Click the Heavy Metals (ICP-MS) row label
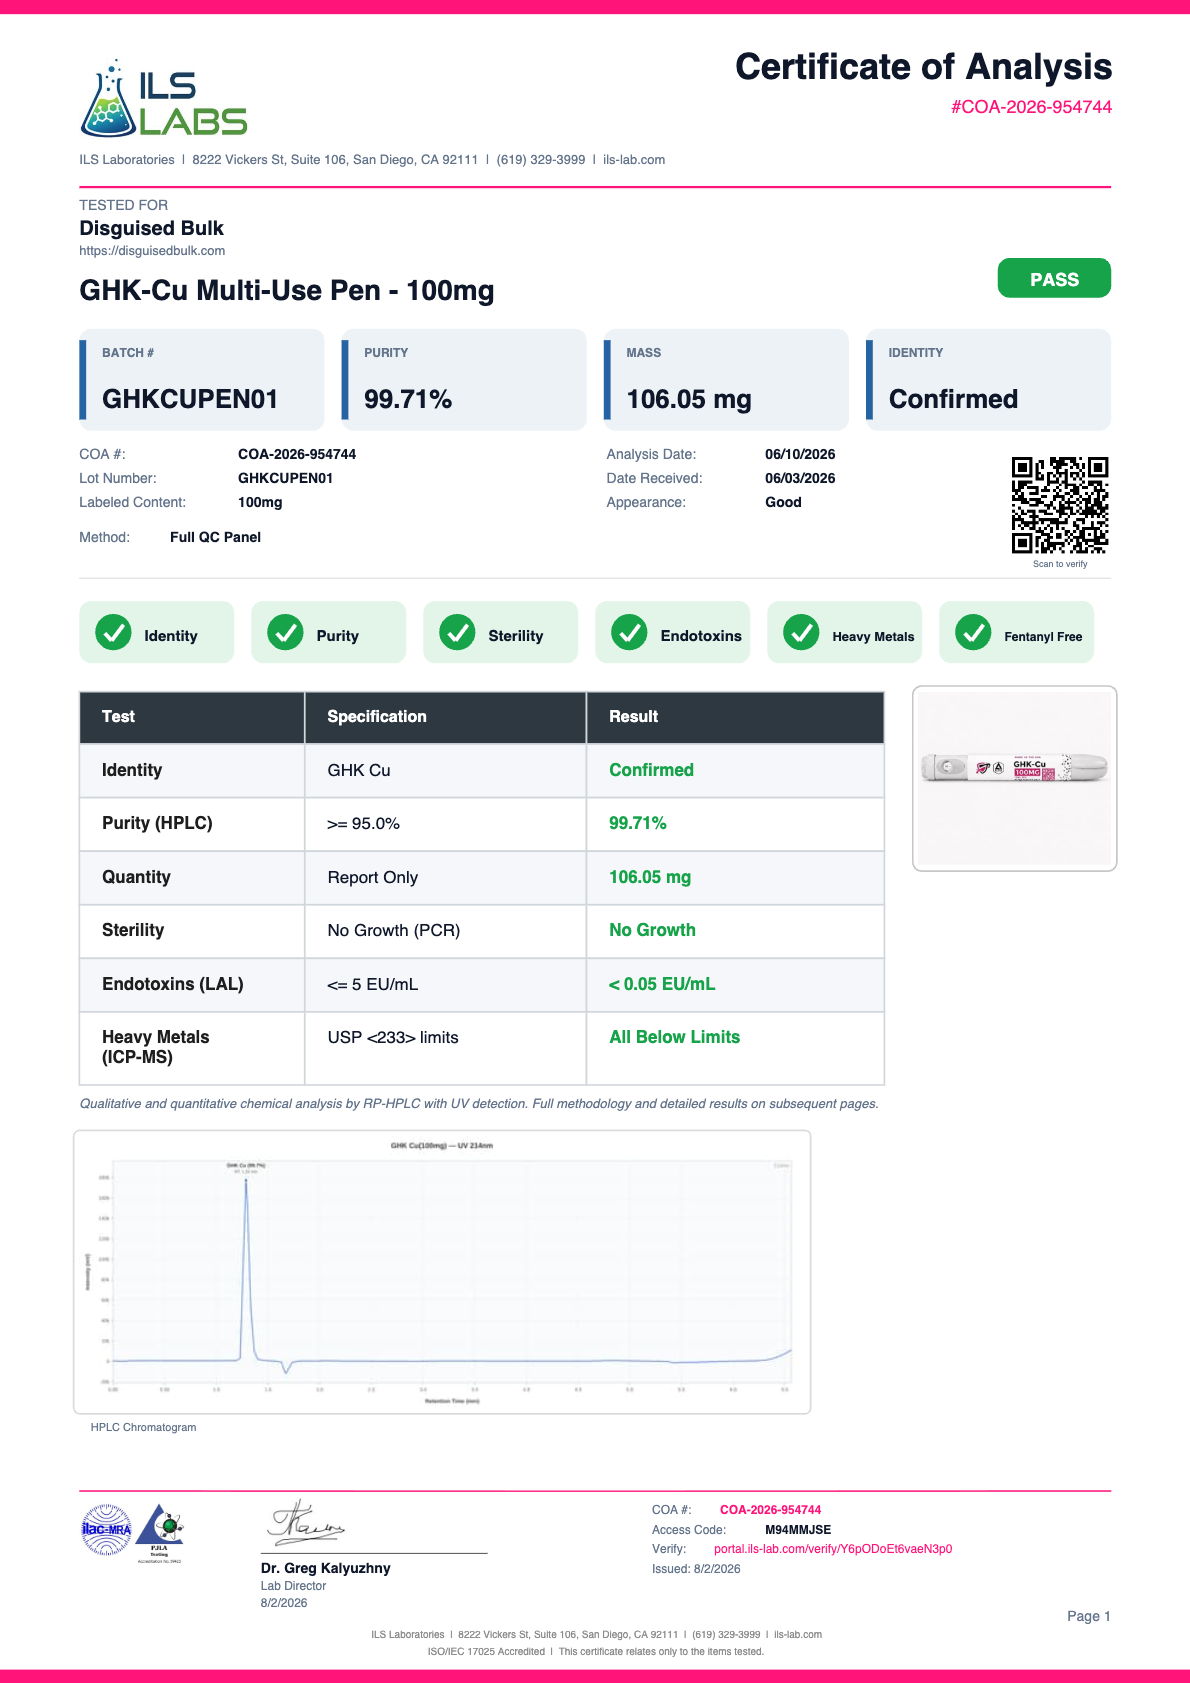Screen dimensions: 1190x1683 pyautogui.click(x=156, y=1047)
